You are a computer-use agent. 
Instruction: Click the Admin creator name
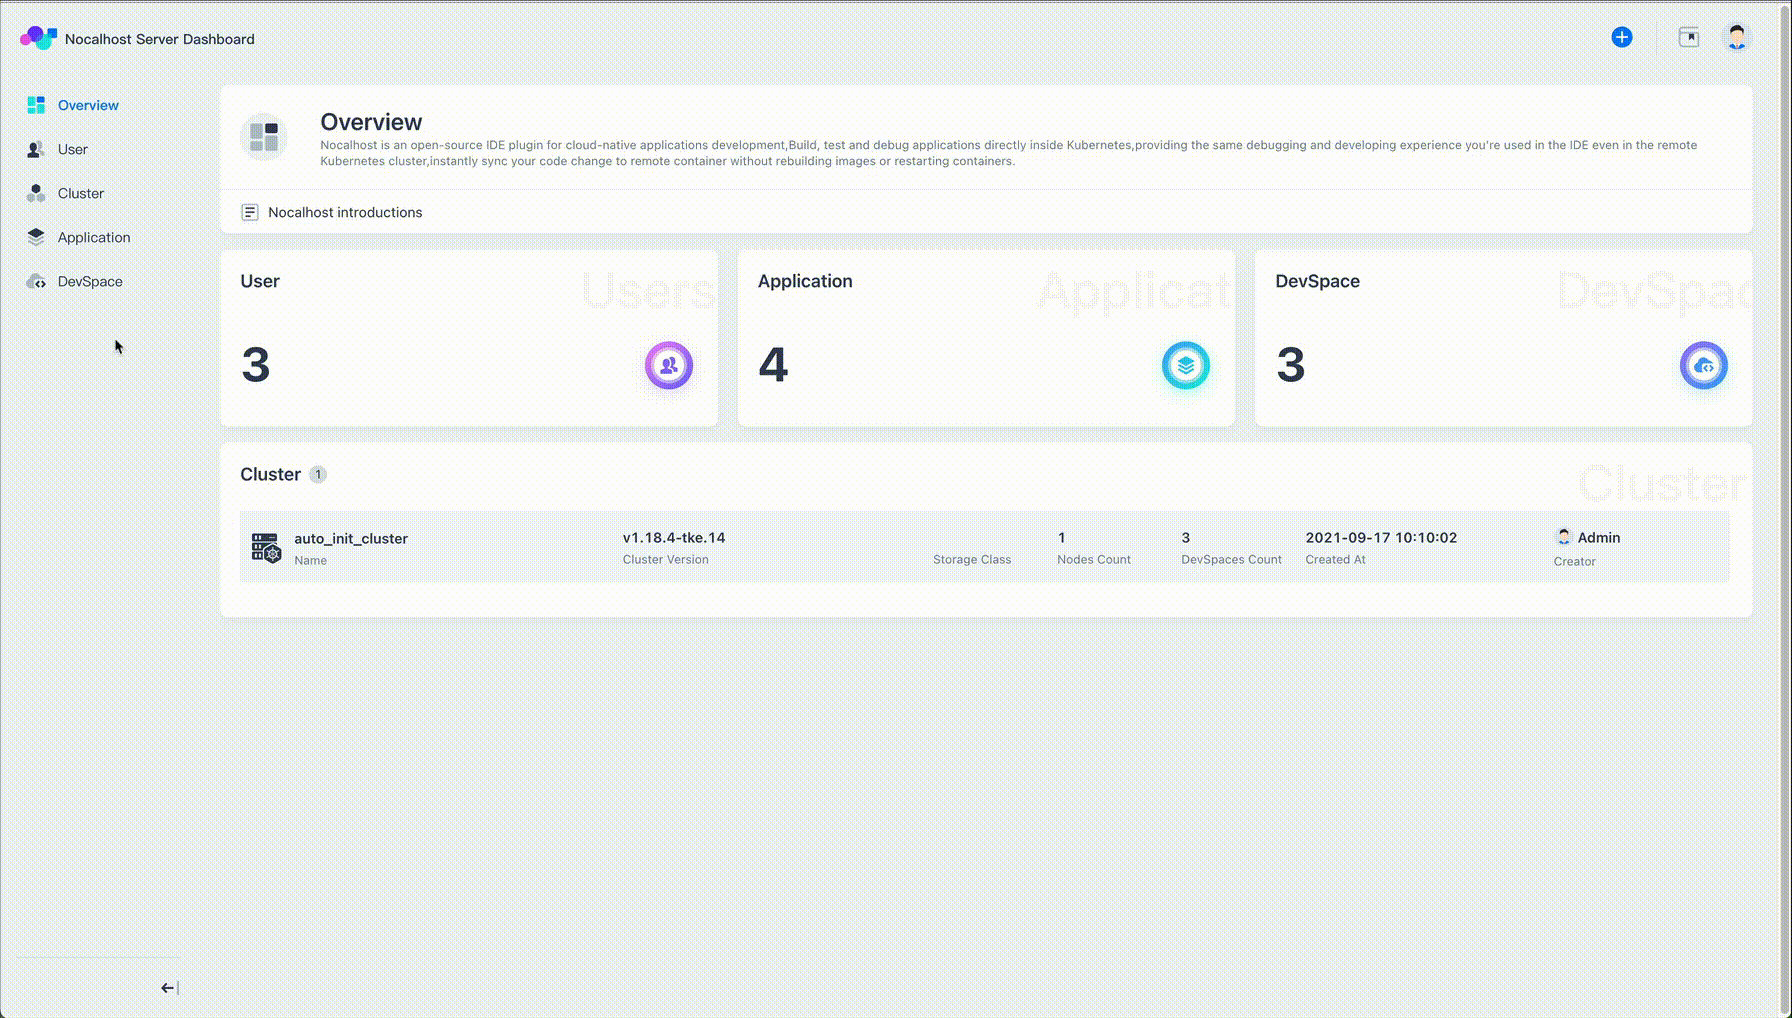coord(1599,537)
